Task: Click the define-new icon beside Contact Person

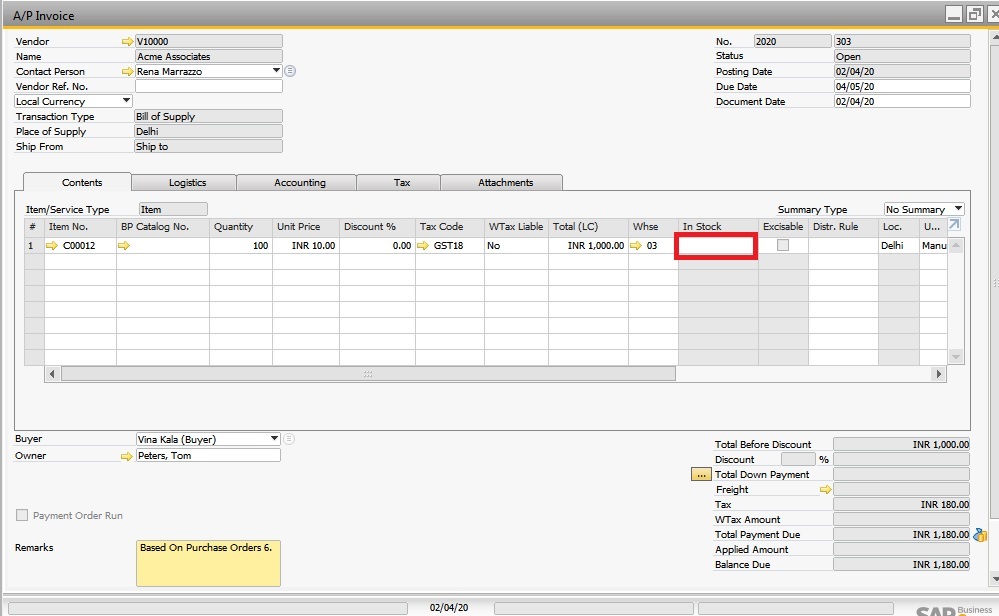Action: coord(289,71)
